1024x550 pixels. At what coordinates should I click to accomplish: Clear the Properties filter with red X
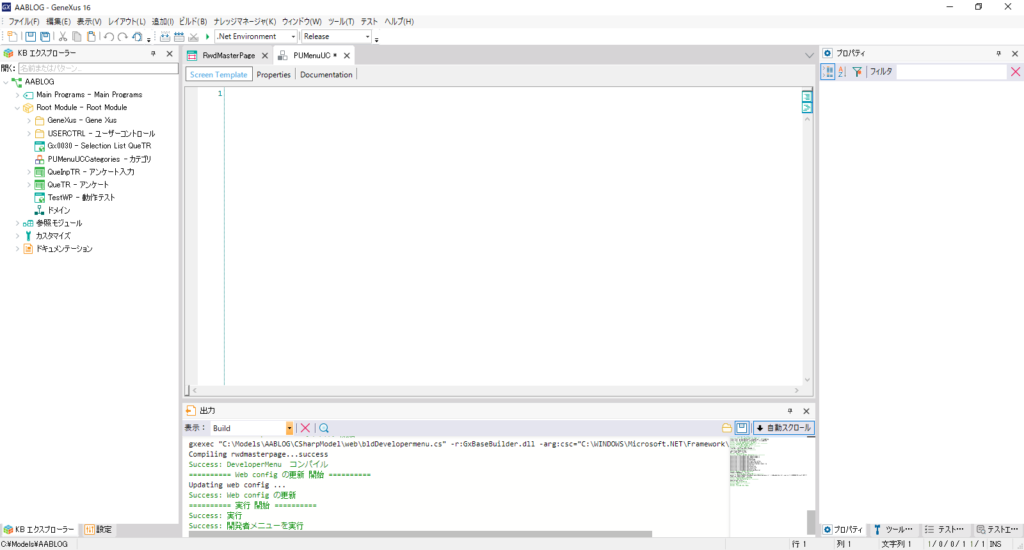click(1016, 72)
